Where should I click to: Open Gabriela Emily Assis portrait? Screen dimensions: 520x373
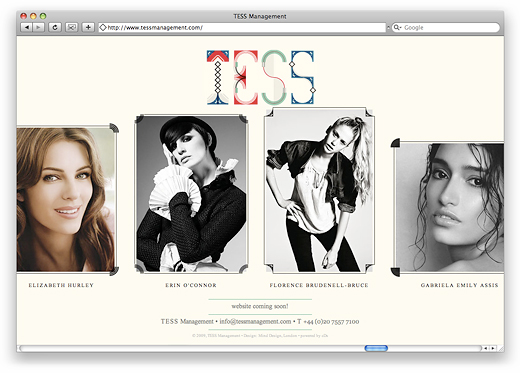[x=448, y=208]
